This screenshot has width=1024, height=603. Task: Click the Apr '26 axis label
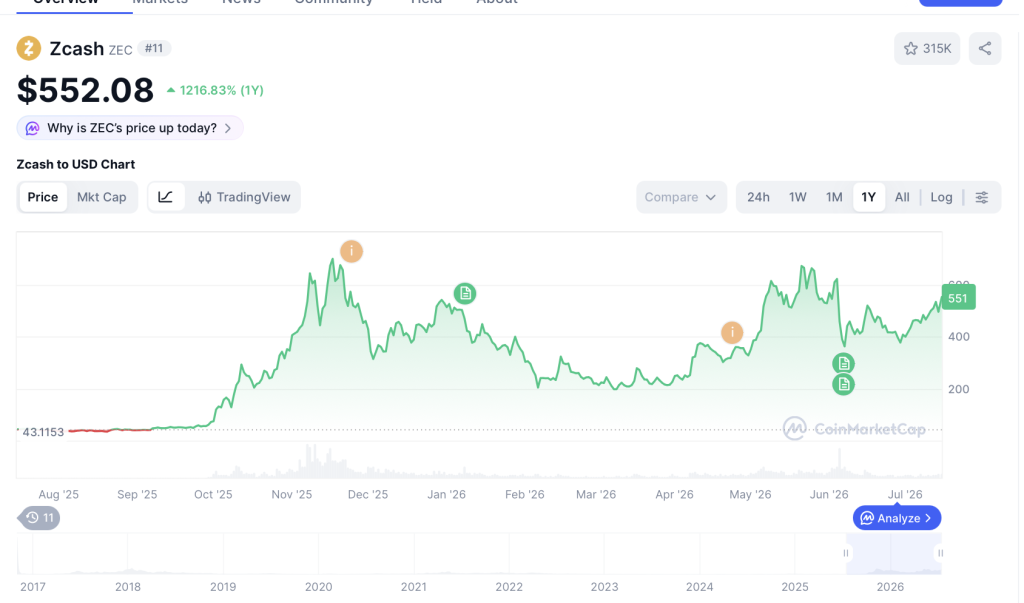(x=674, y=495)
